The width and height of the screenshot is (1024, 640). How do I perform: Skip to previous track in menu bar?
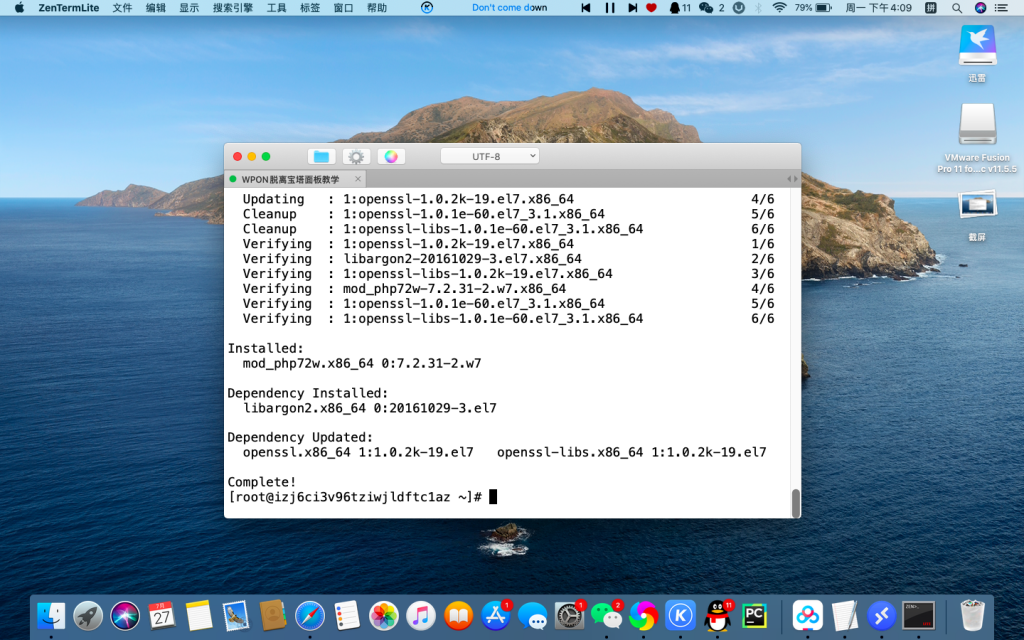[586, 8]
